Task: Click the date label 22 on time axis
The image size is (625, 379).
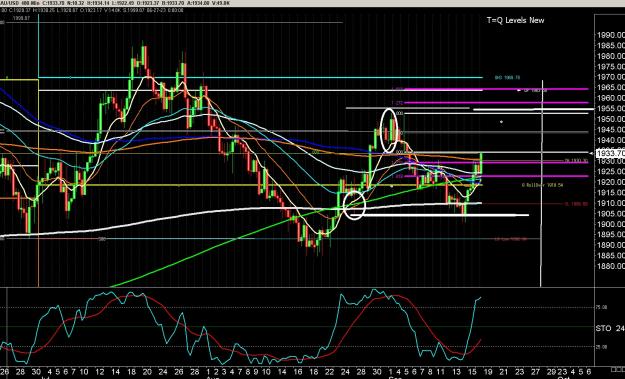Action: (x=330, y=371)
